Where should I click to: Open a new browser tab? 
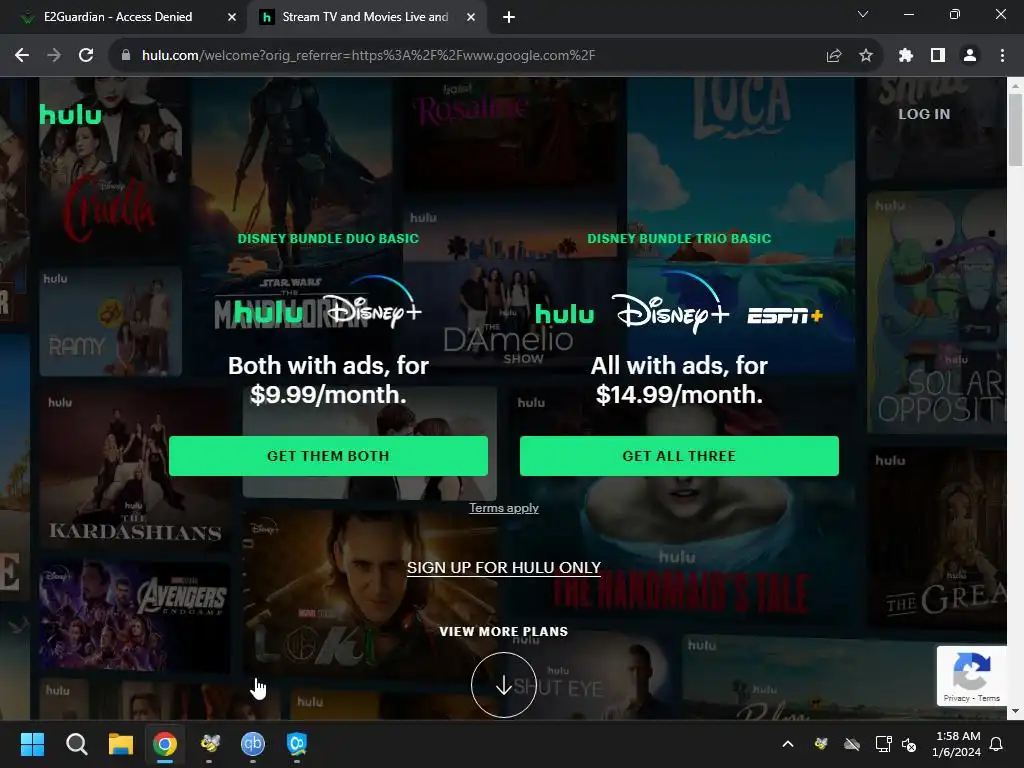coord(509,17)
